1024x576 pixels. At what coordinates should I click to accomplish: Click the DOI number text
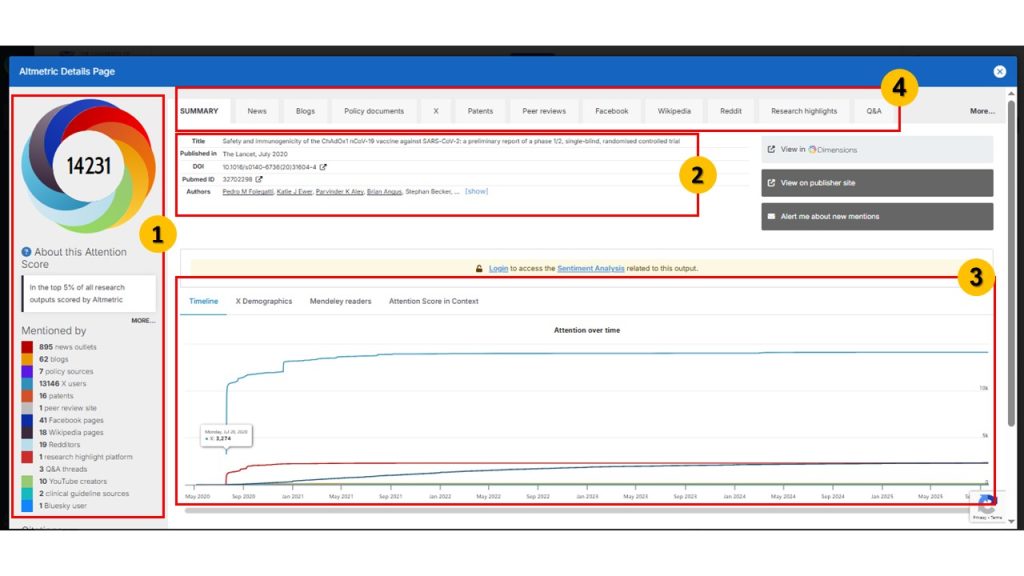[269, 167]
